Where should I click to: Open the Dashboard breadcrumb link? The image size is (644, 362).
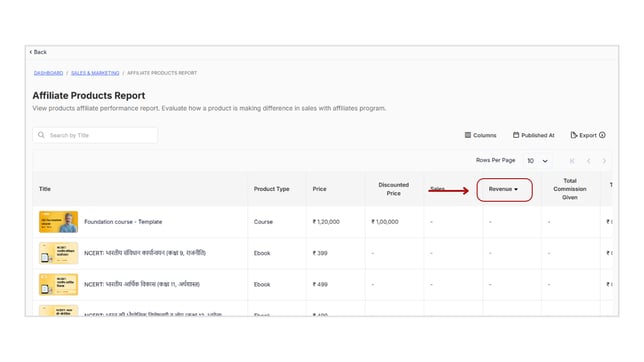tap(48, 73)
